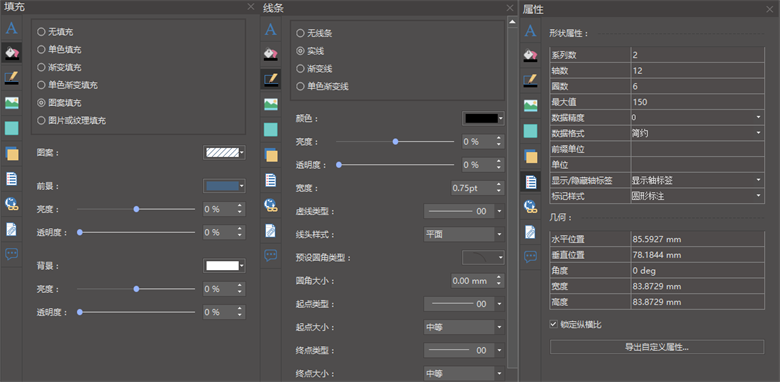Open speech bubble comment icon in 线条 sidebar

[x=271, y=256]
